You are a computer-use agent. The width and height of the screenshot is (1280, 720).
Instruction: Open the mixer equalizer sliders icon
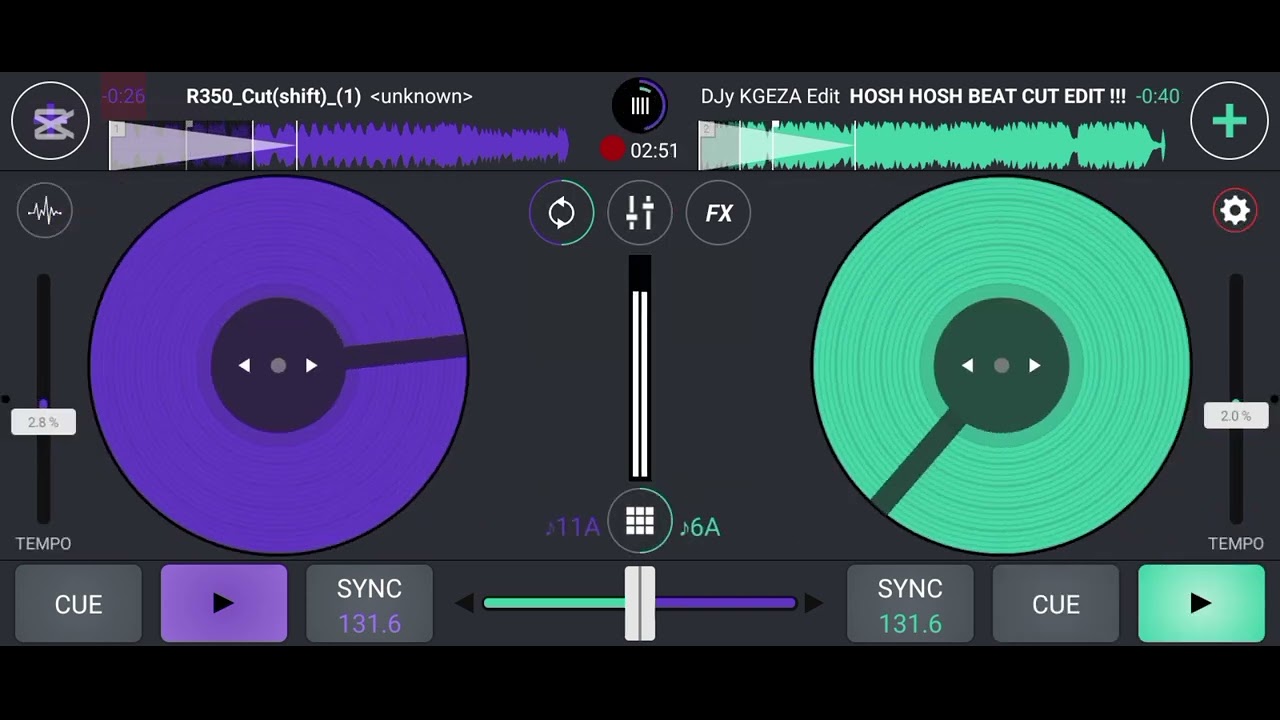[x=640, y=213]
